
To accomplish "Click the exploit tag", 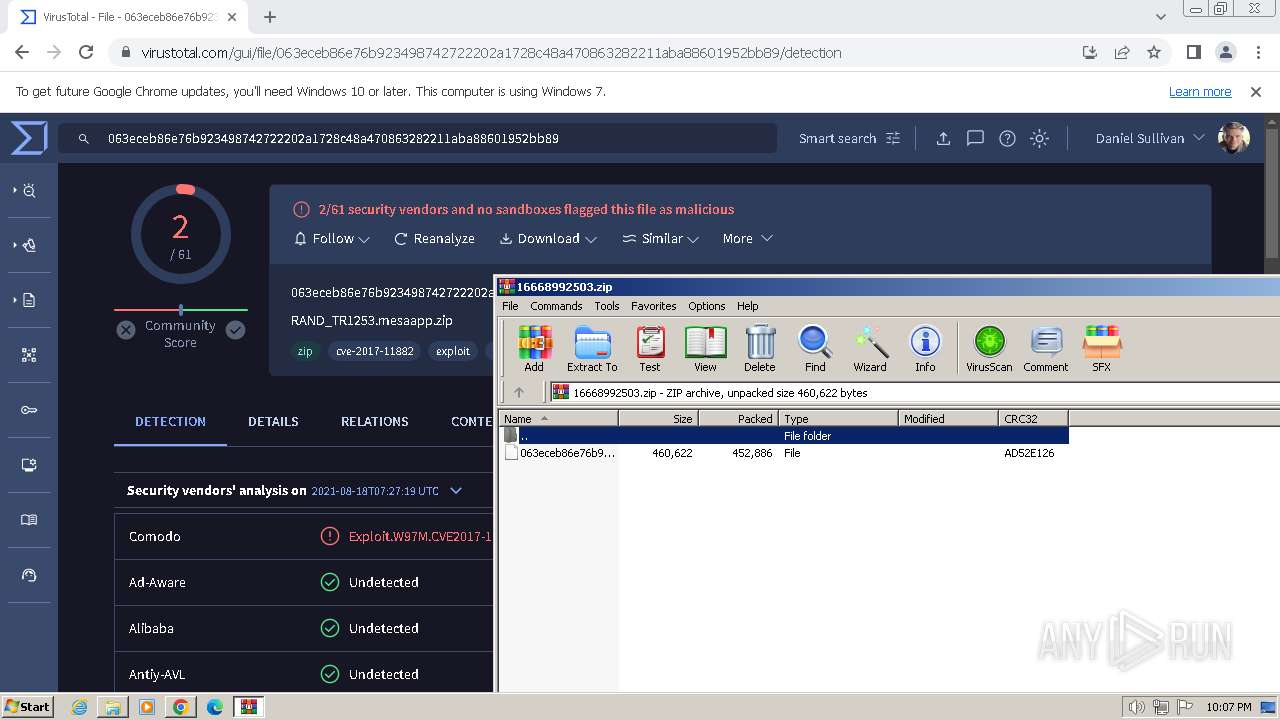I will [x=453, y=351].
